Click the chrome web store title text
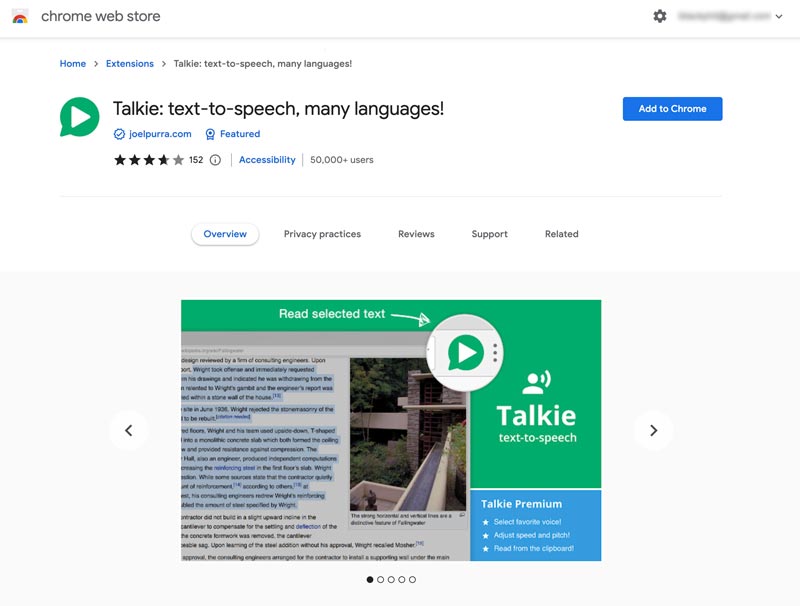Viewport: 800px width, 606px height. coord(101,16)
